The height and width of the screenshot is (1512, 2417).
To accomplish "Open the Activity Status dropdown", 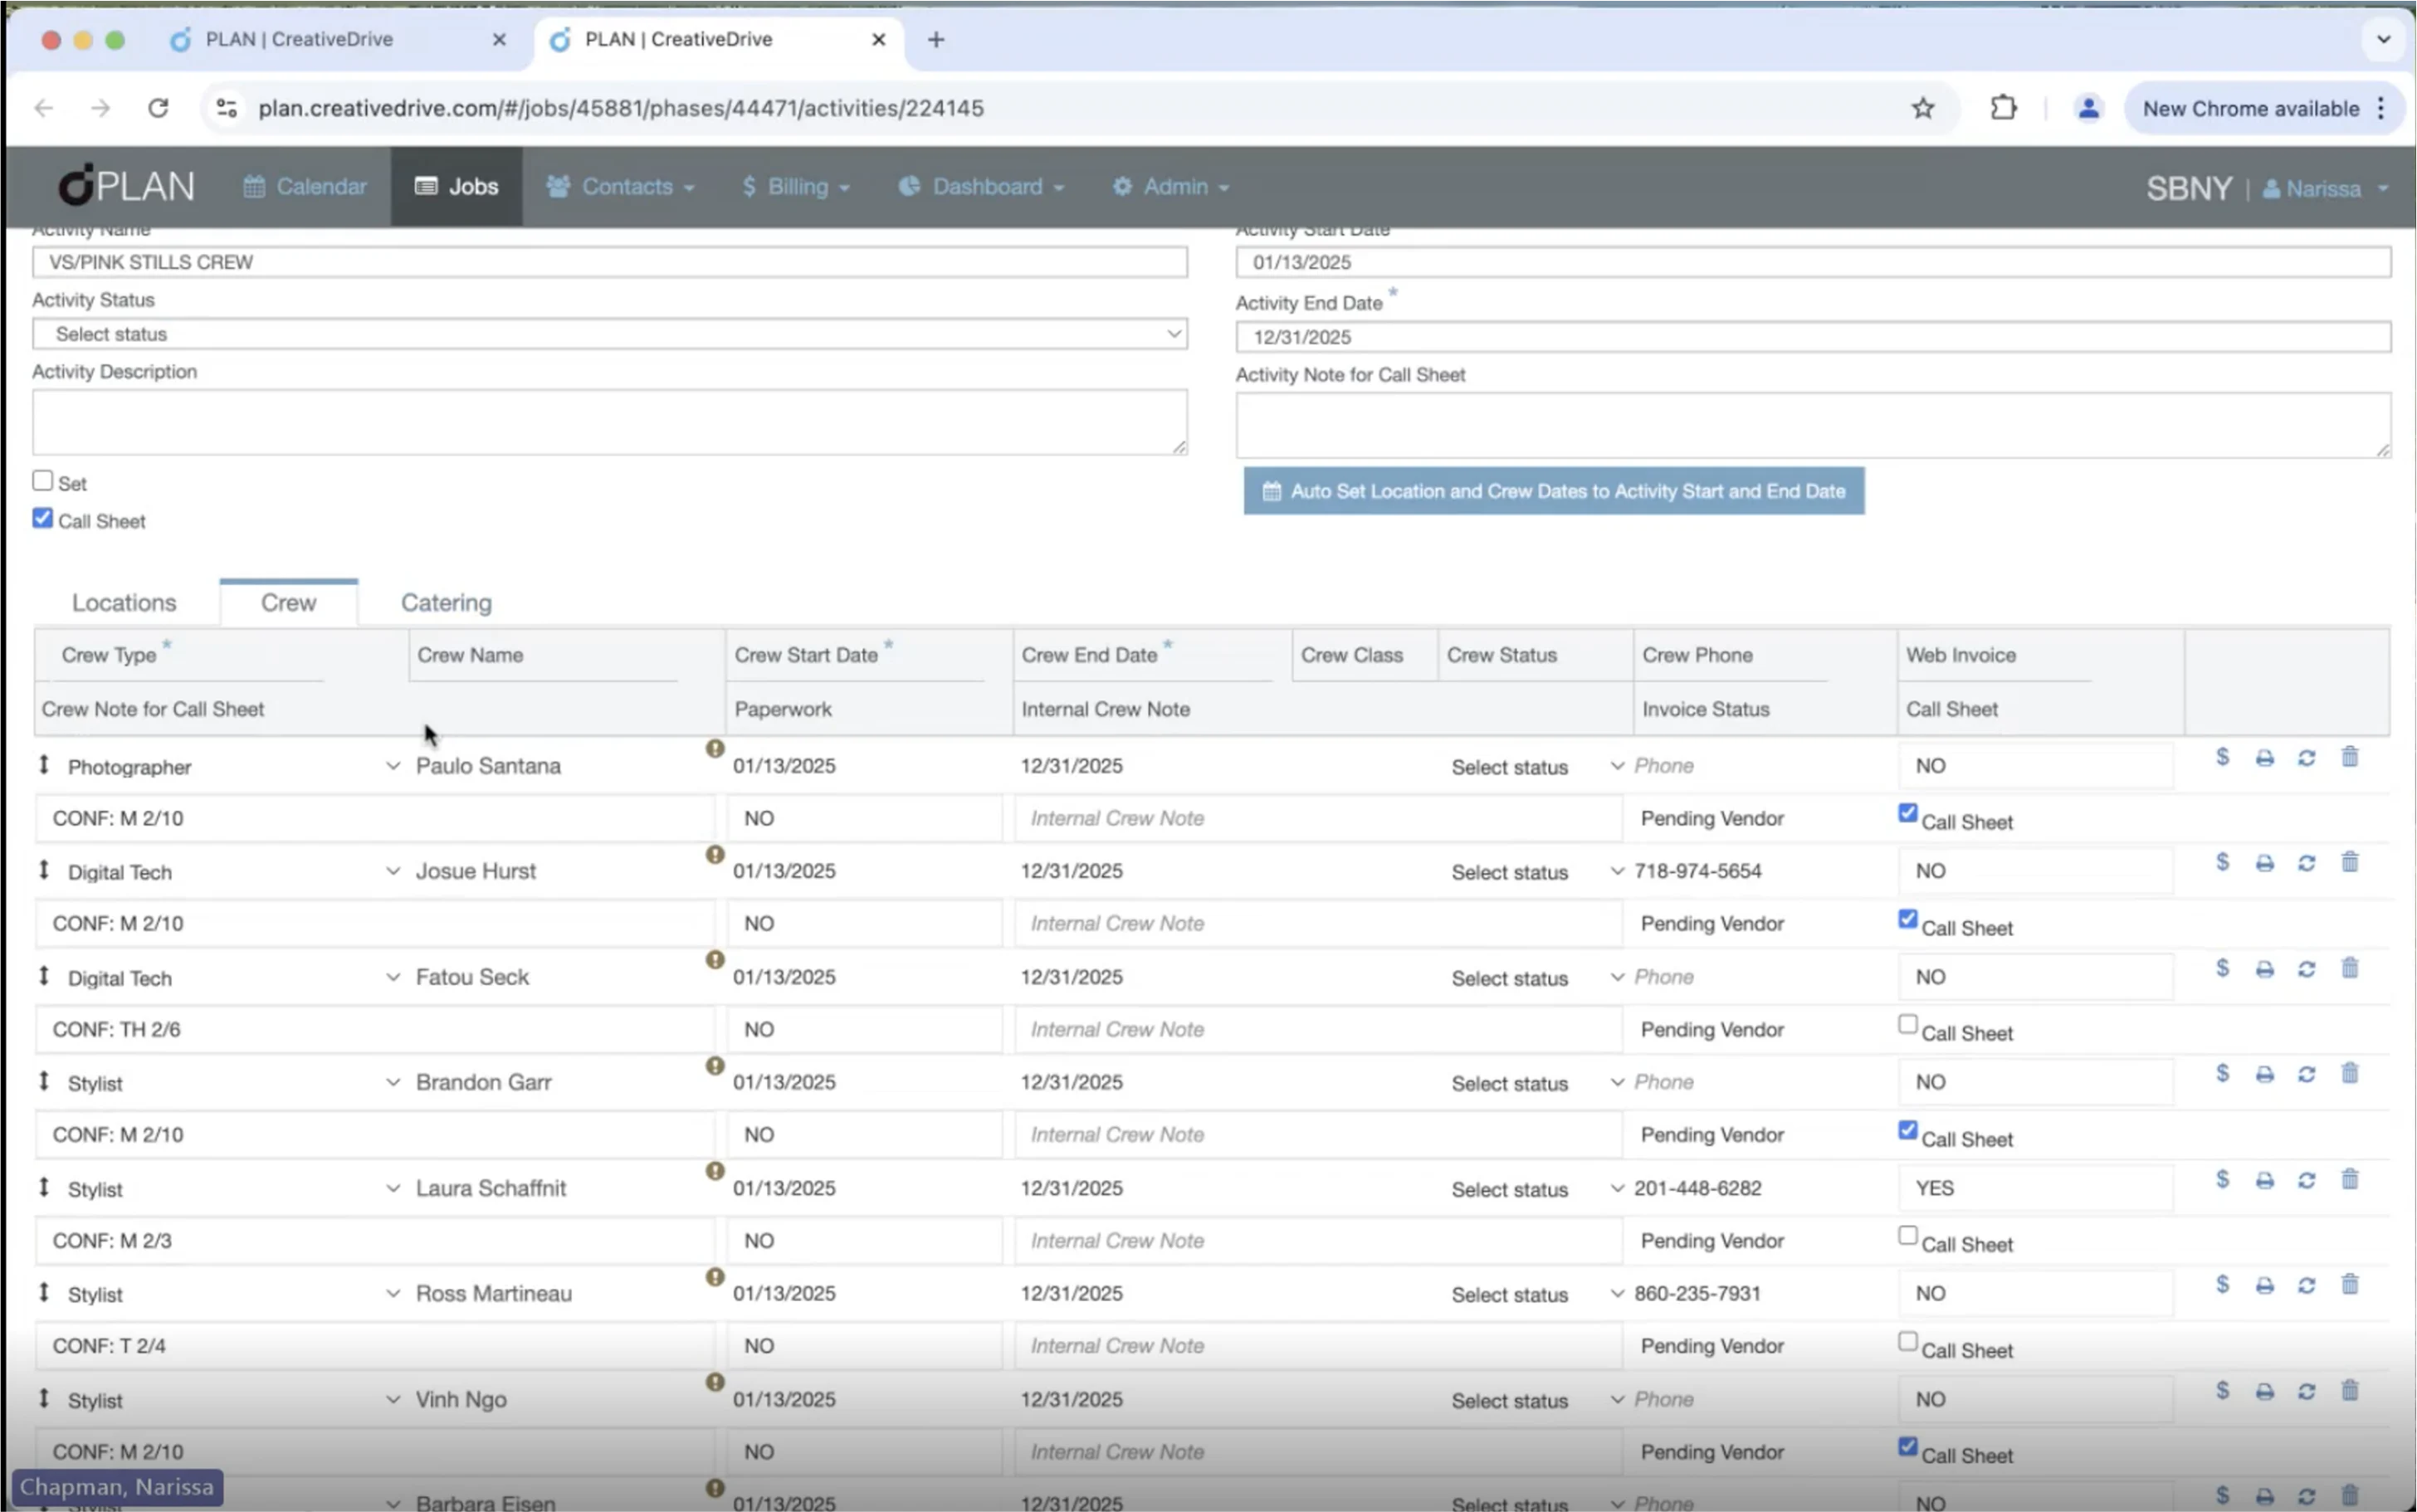I will click(610, 334).
